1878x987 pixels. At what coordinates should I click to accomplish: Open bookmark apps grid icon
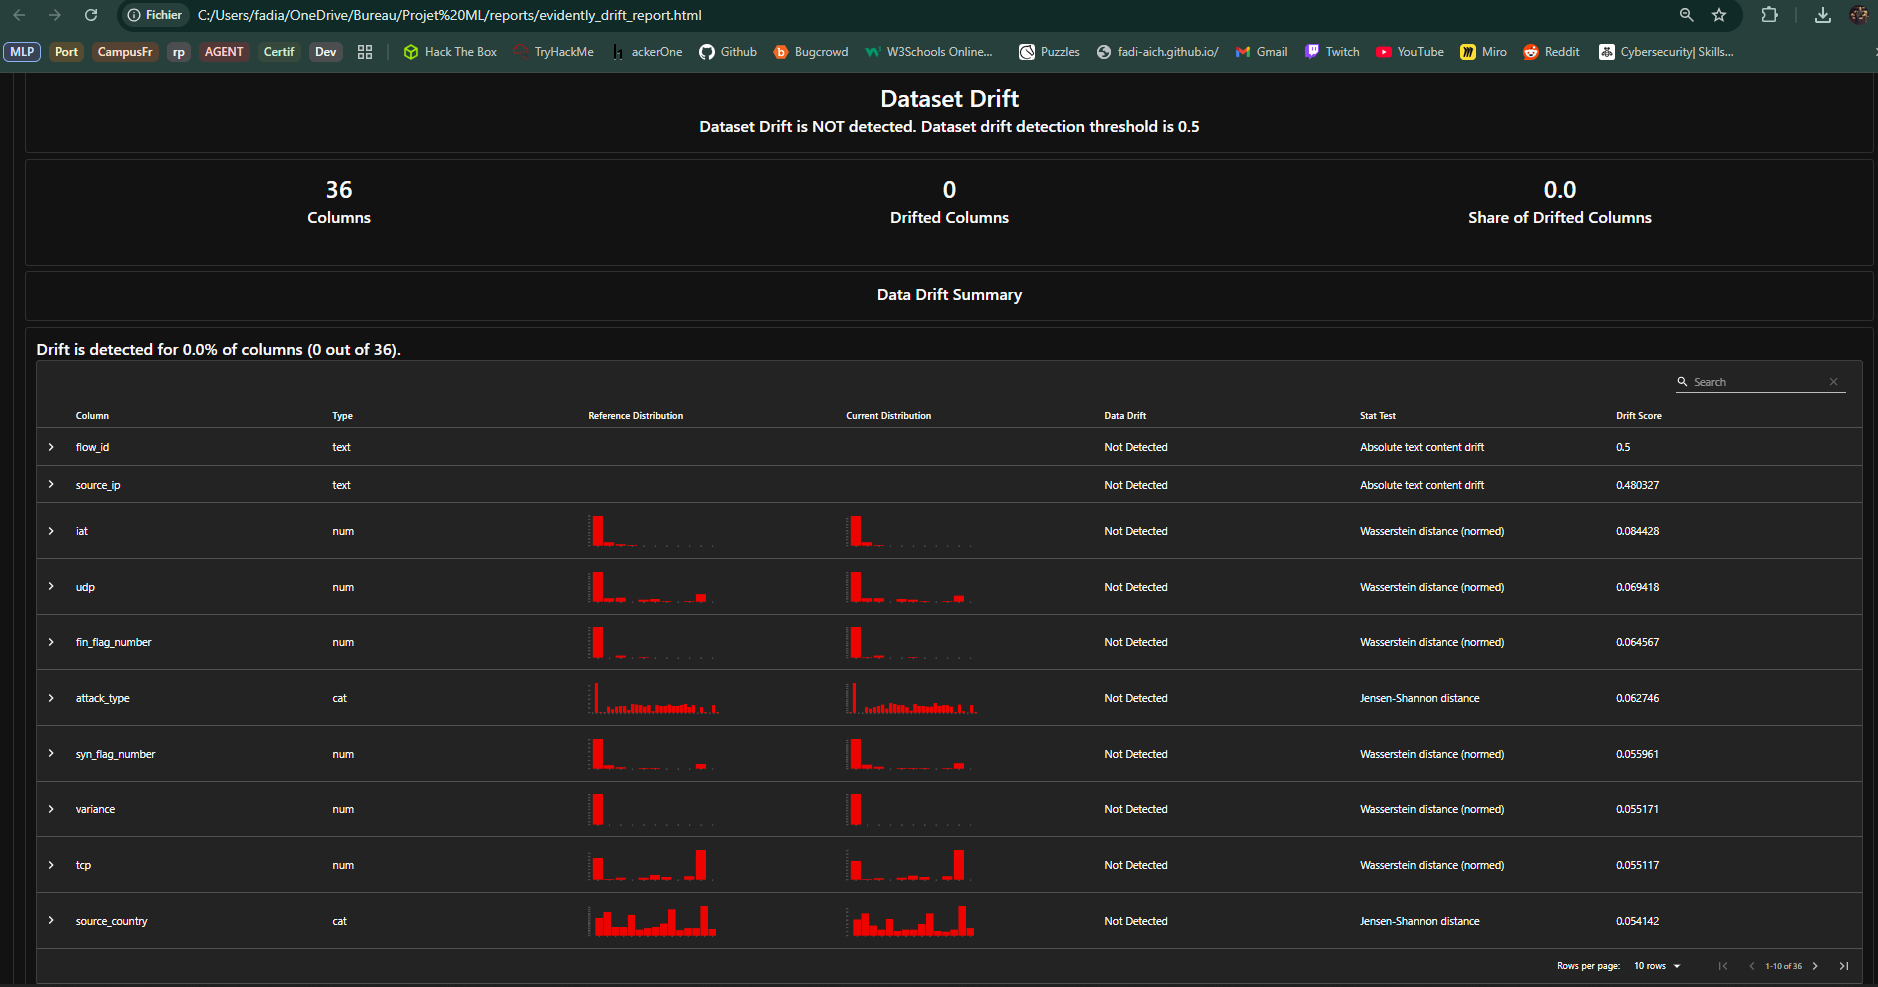point(365,52)
